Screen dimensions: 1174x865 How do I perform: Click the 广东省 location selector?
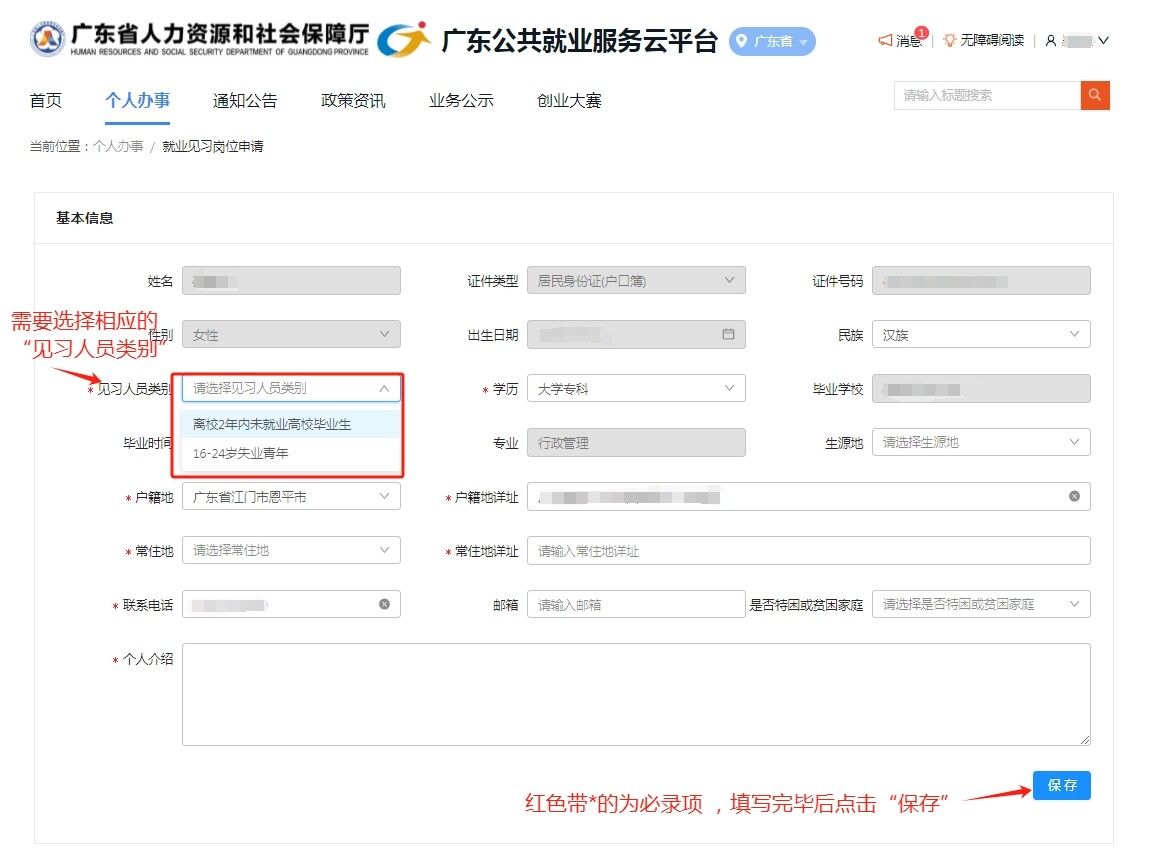tap(772, 41)
